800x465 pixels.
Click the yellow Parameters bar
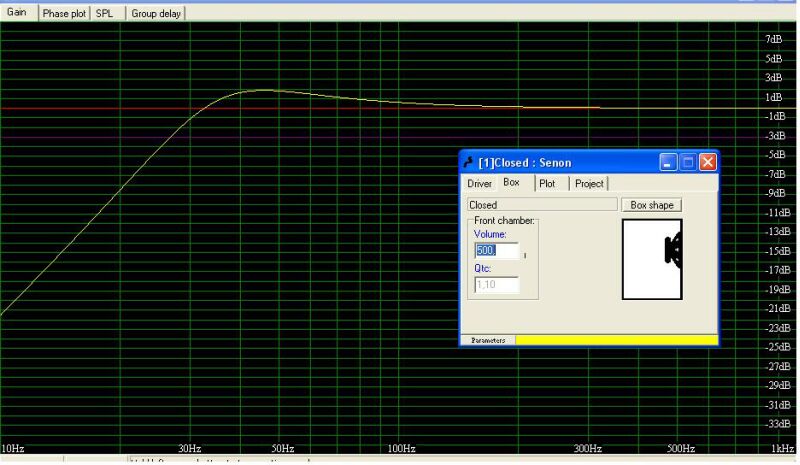click(x=616, y=340)
